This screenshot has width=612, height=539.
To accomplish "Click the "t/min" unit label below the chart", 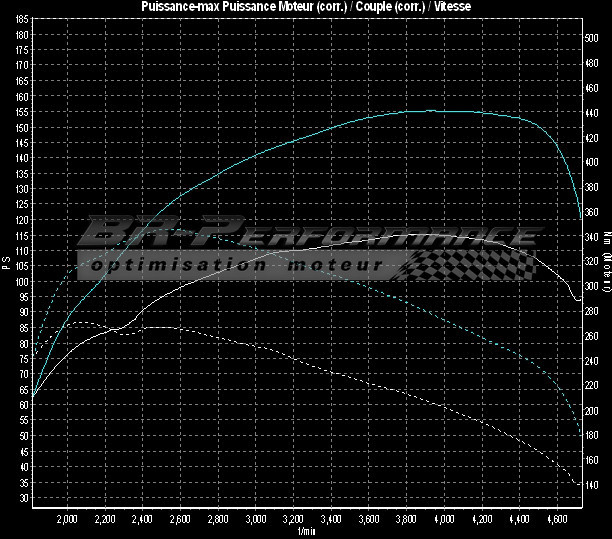I will tap(306, 531).
